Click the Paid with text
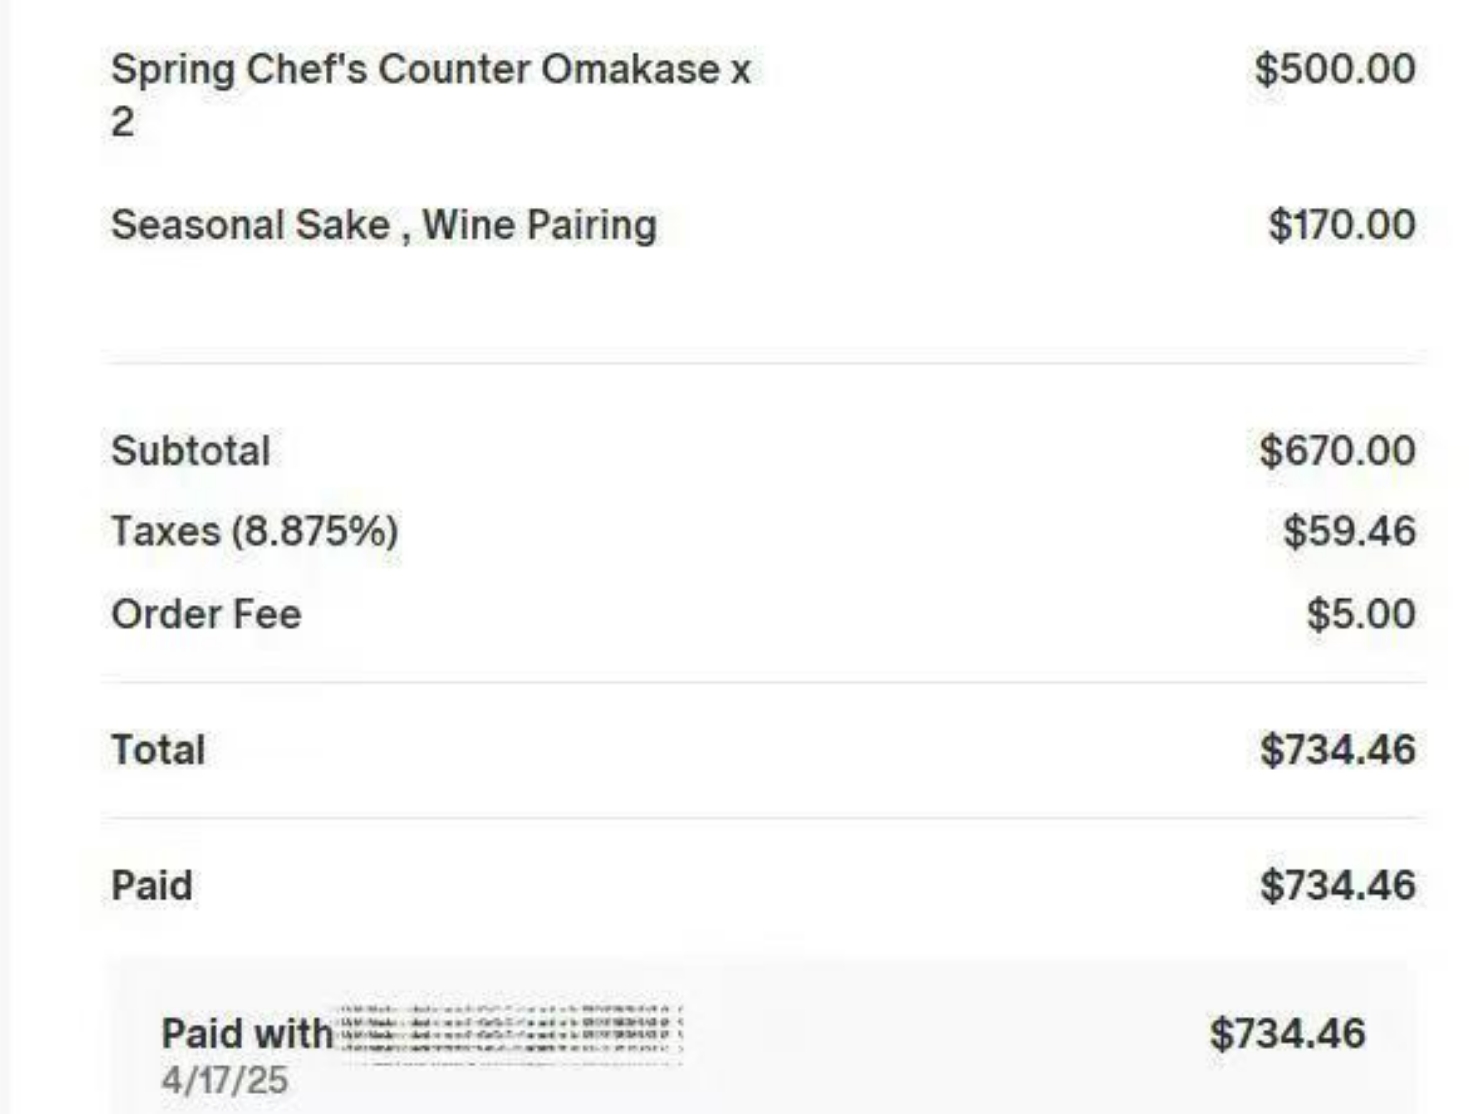1469x1114 pixels. [x=247, y=1034]
